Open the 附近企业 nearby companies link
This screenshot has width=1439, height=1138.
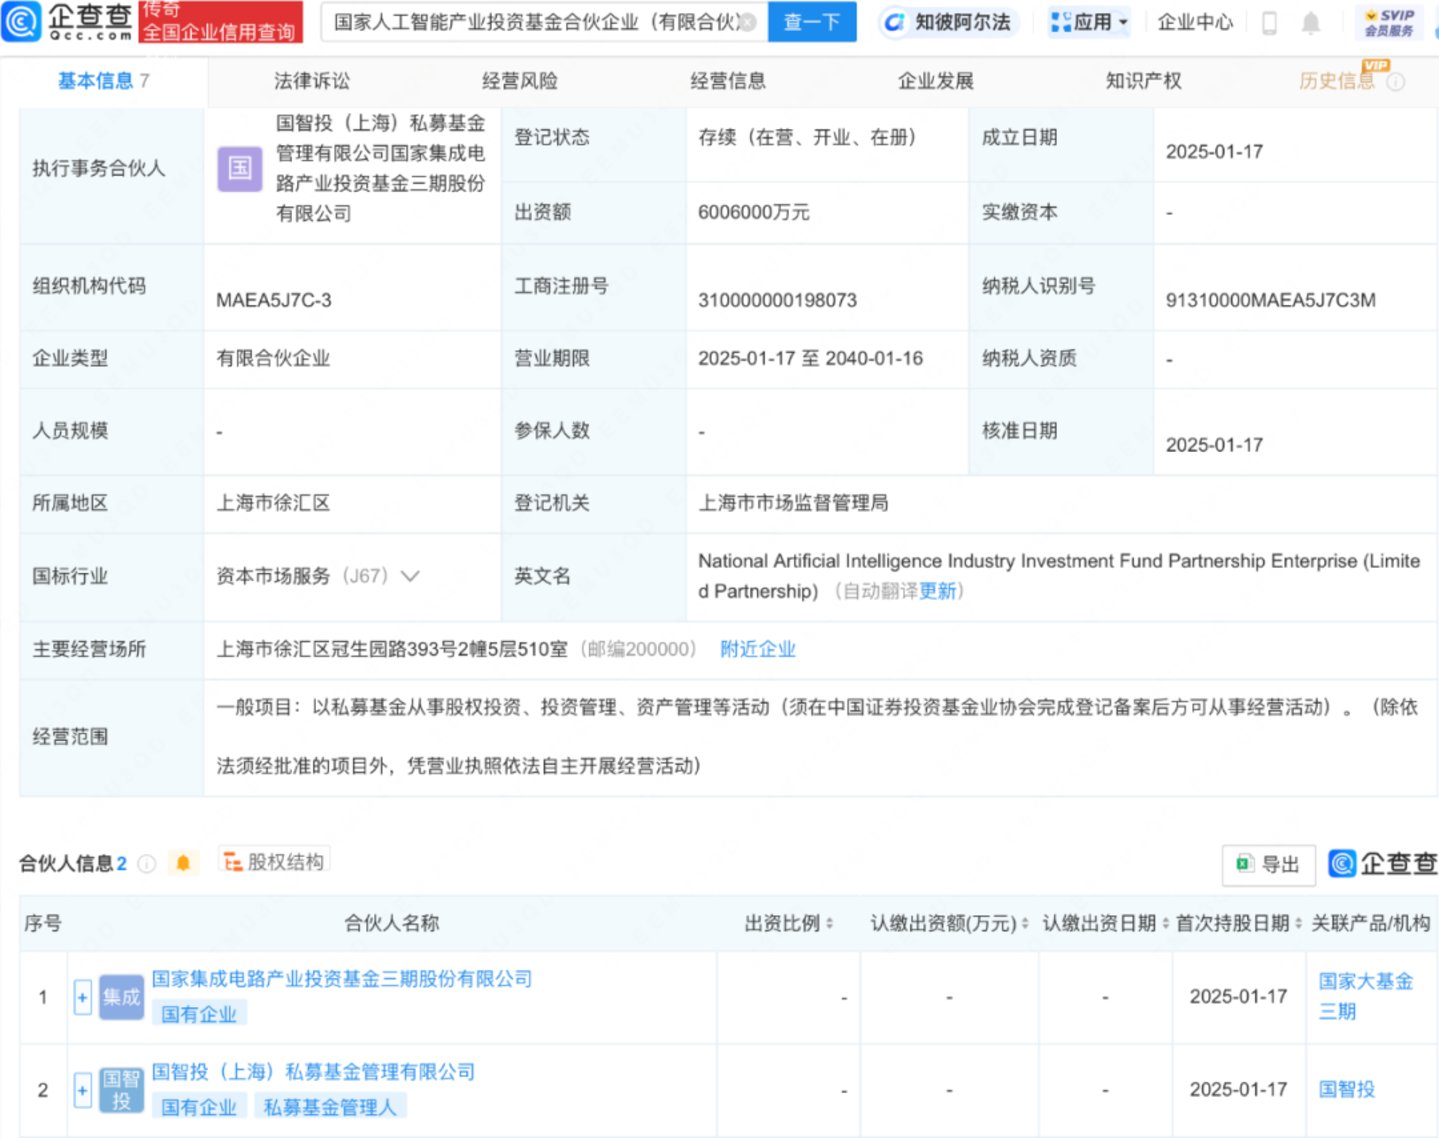point(757,649)
